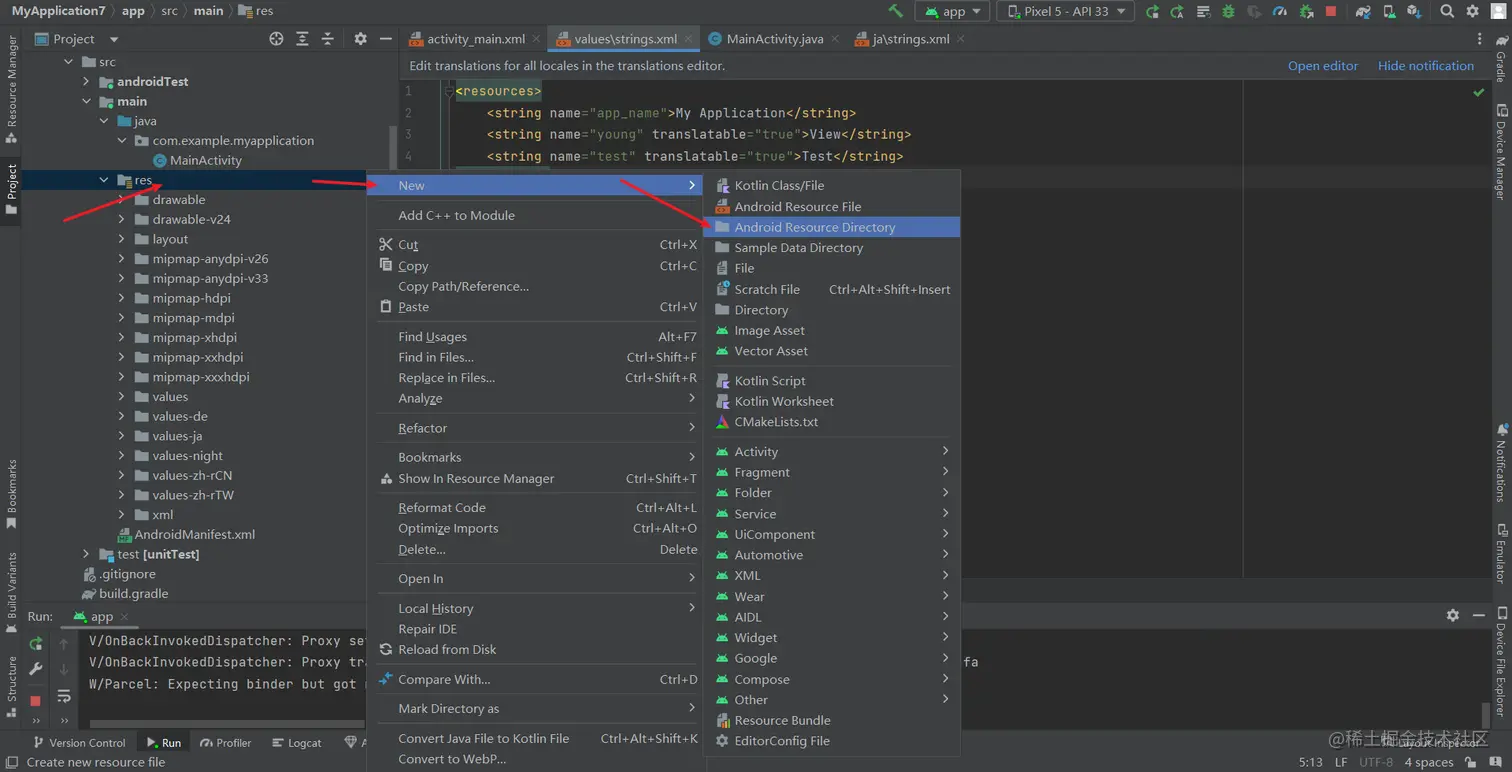Open Resource Manager tool window
Viewport: 1512px width, 772px height.
point(12,89)
